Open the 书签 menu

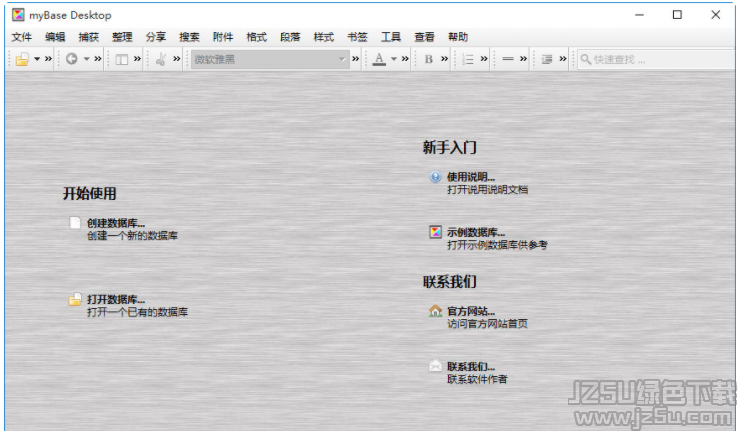point(357,37)
